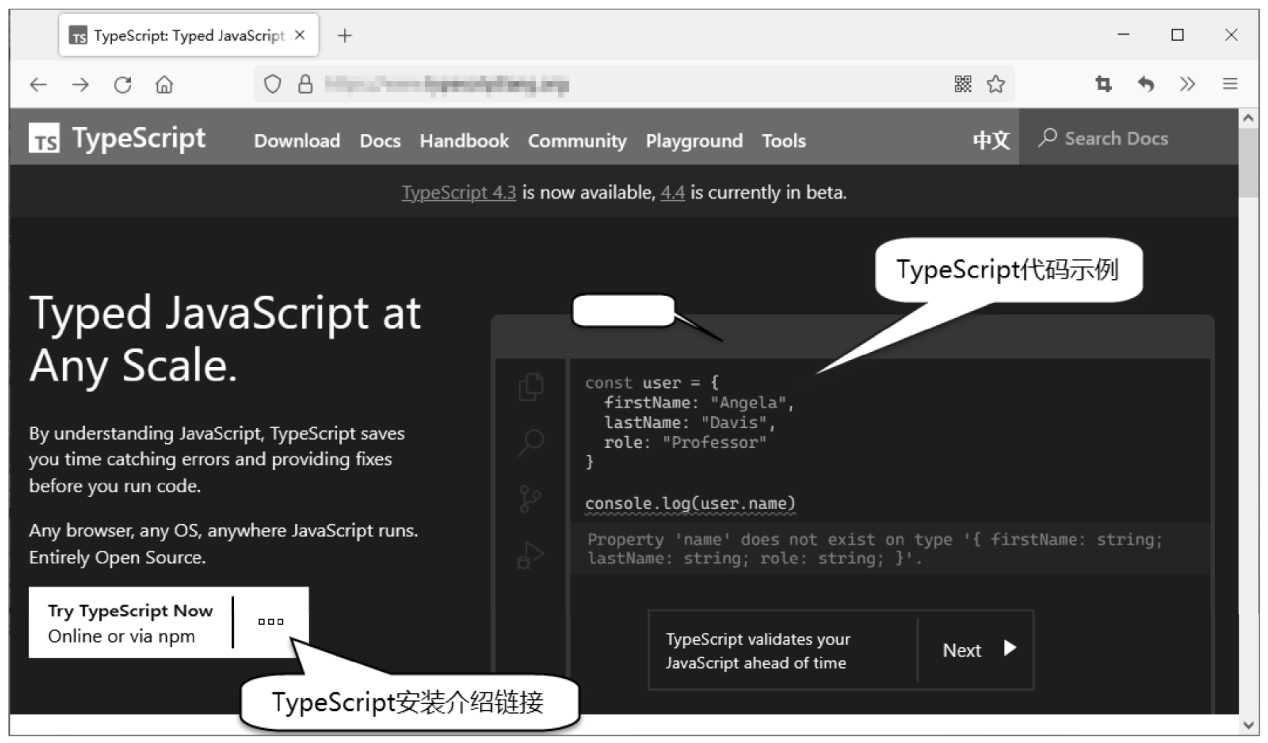Click Try TypeScript Now button
Viewport: 1268px width, 743px height.
coord(131,622)
